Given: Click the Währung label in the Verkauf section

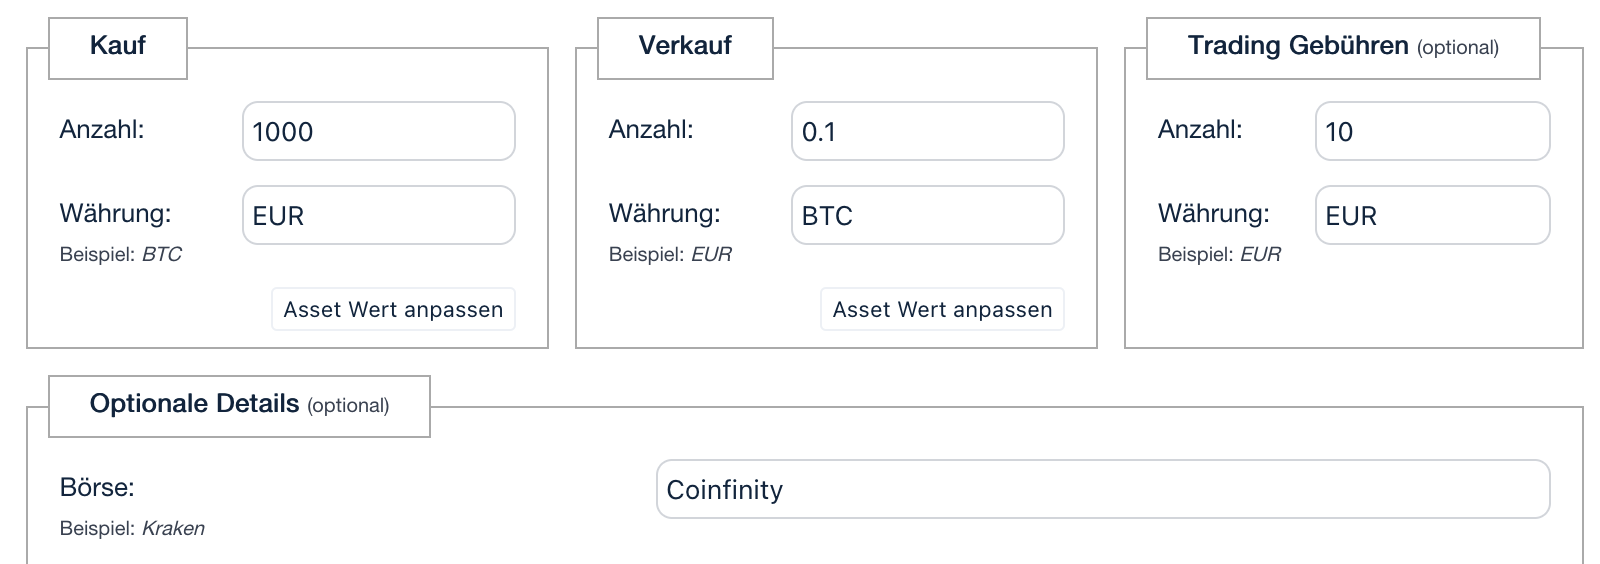Looking at the screenshot, I should (664, 213).
